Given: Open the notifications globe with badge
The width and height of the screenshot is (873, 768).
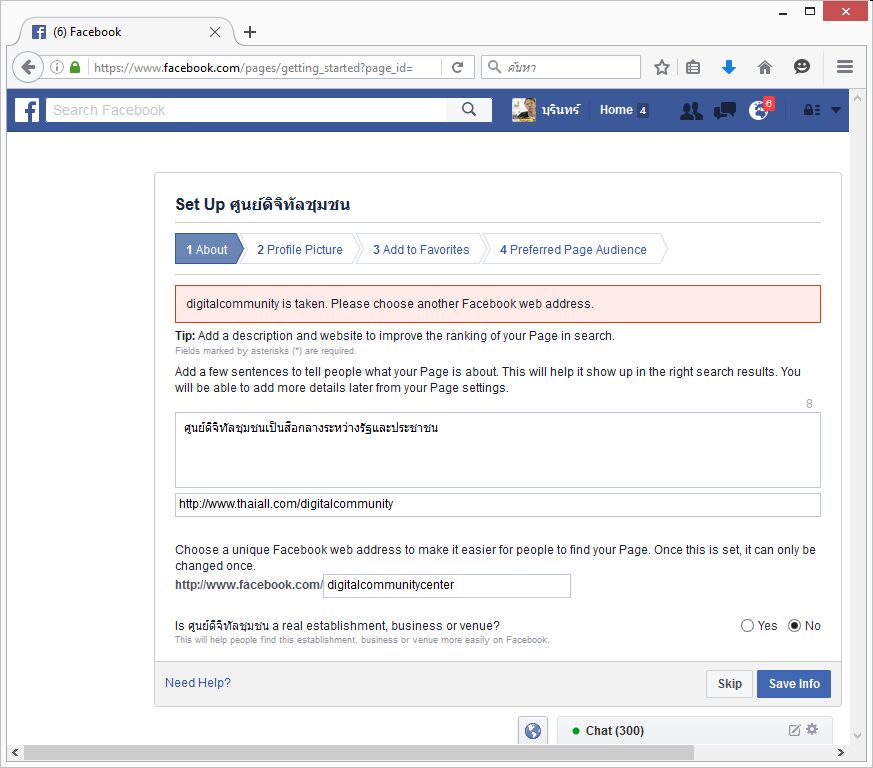Looking at the screenshot, I should click(759, 110).
